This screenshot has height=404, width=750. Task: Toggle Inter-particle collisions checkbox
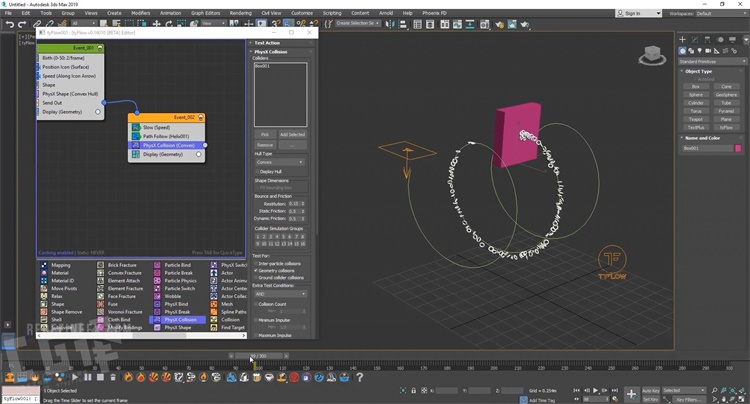(x=256, y=263)
